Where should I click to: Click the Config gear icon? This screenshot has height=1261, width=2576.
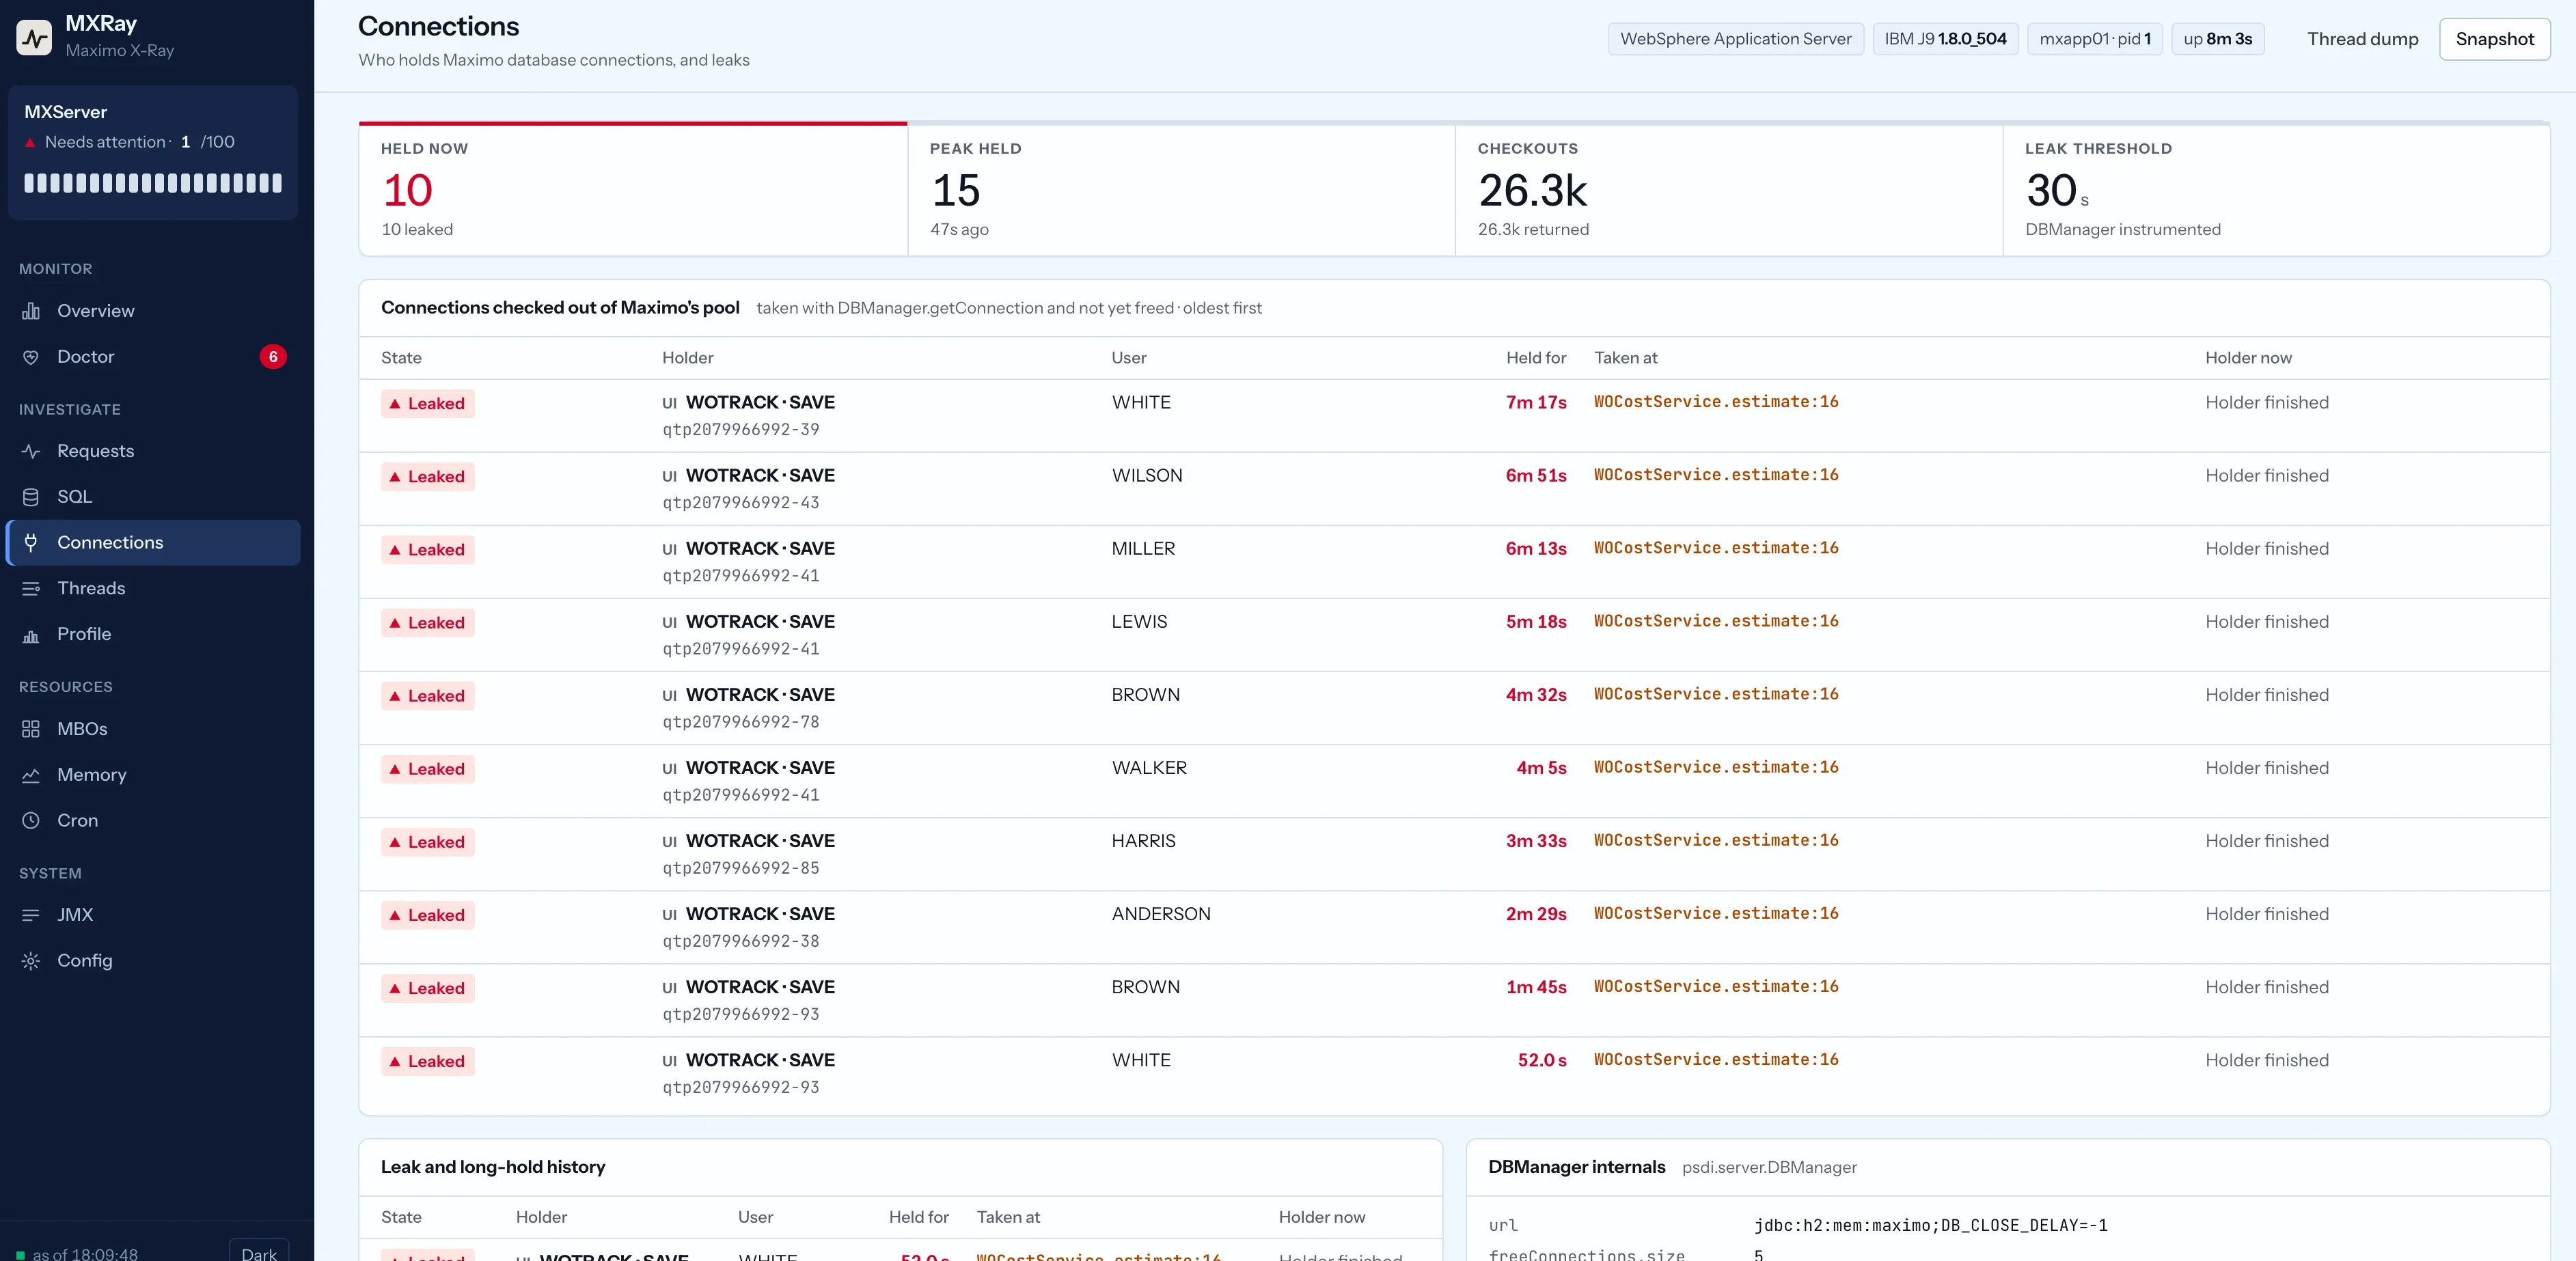click(31, 961)
